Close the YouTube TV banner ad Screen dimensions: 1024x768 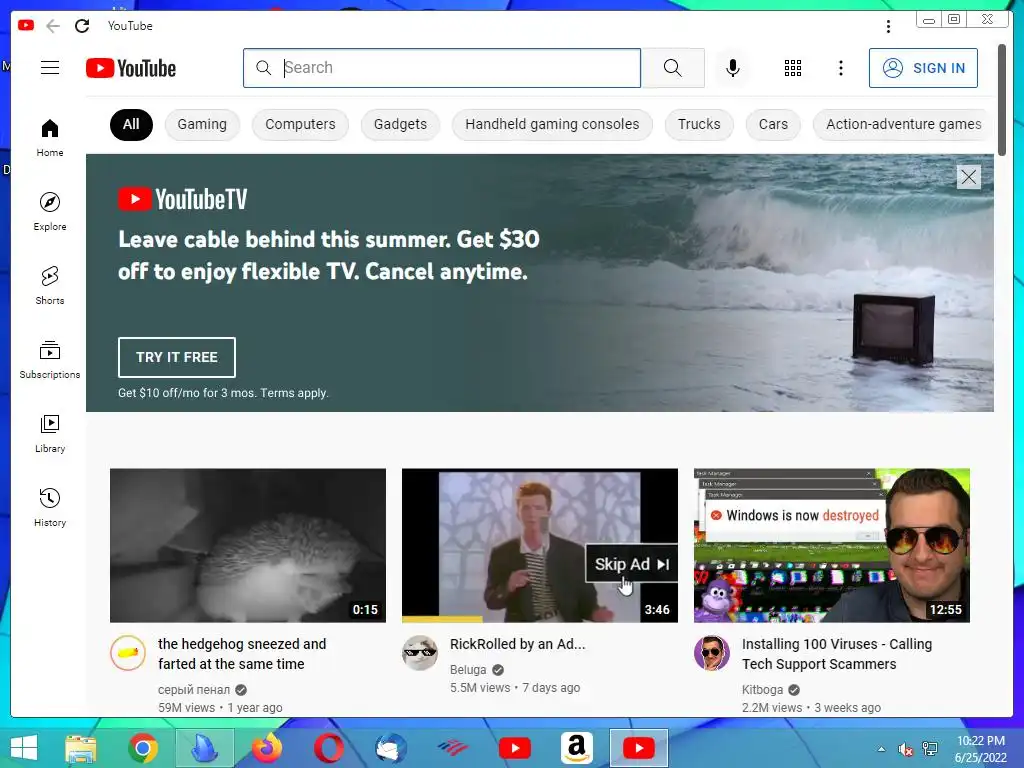pyautogui.click(x=968, y=177)
